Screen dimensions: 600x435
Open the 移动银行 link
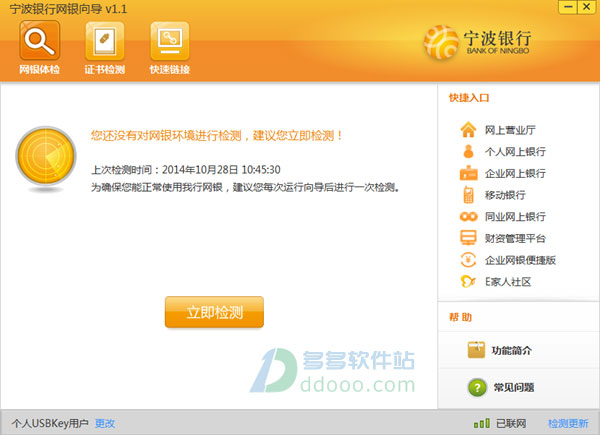(505, 195)
